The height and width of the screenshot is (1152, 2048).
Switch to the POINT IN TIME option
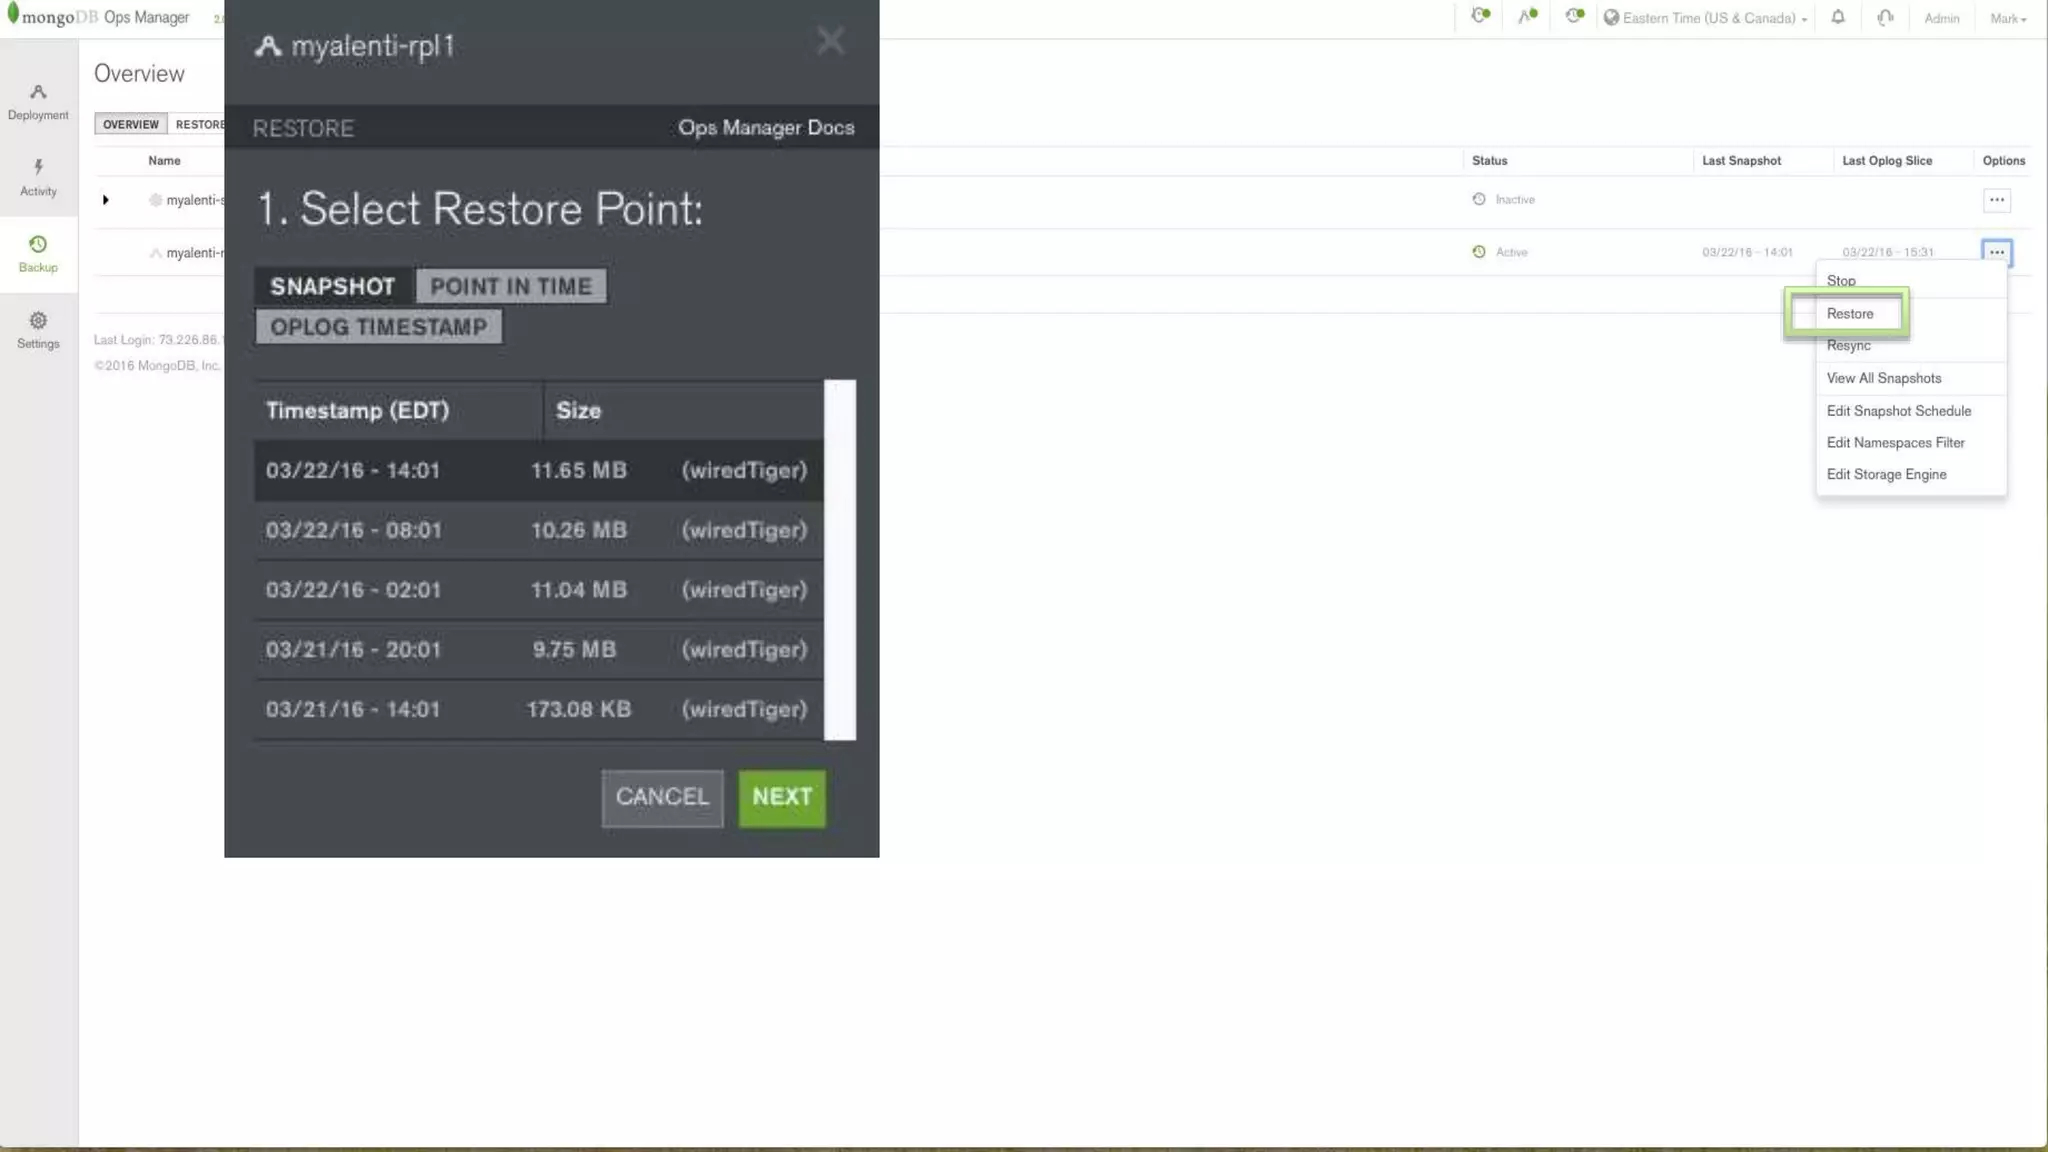[511, 286]
